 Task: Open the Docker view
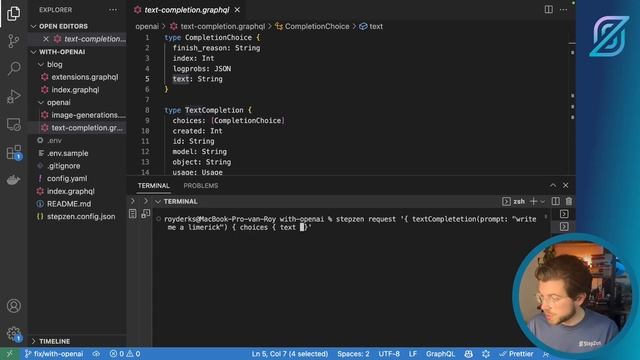[13, 180]
